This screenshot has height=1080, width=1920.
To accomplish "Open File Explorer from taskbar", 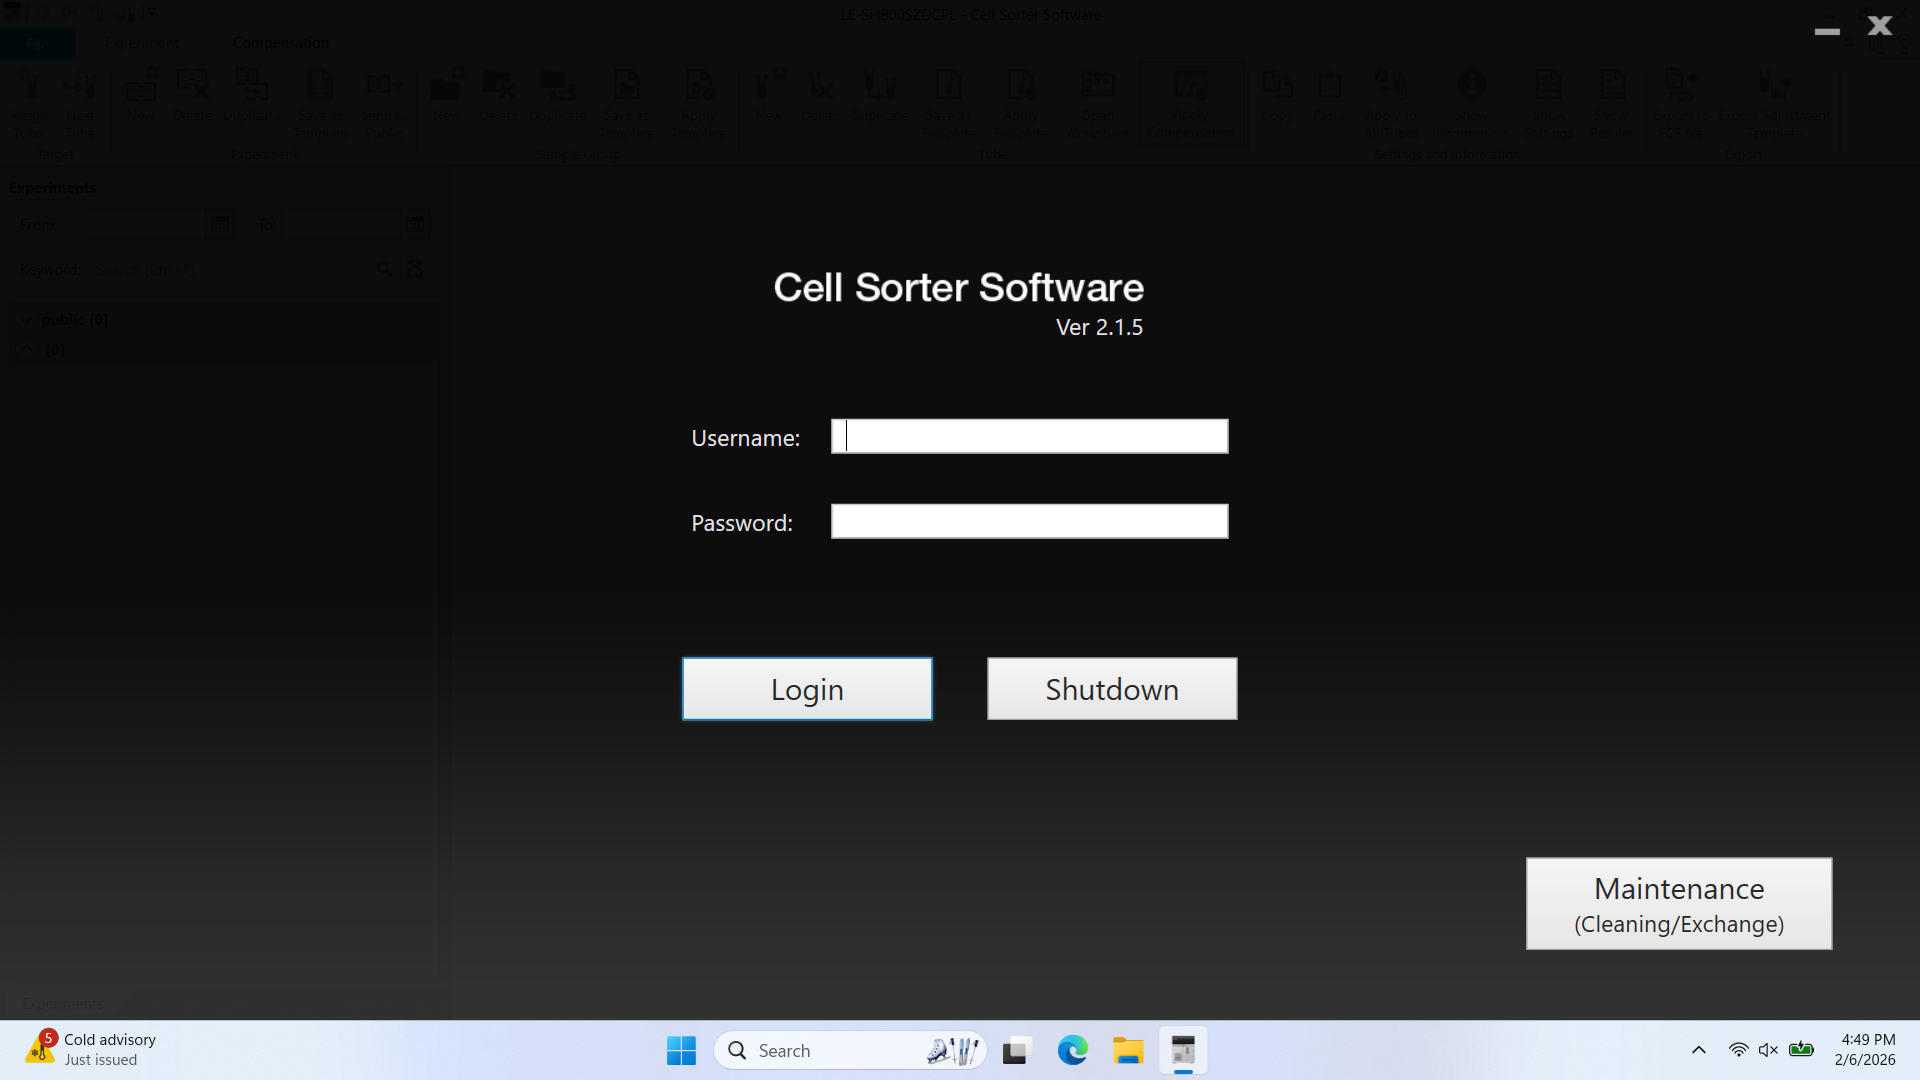I will pyautogui.click(x=1128, y=1050).
